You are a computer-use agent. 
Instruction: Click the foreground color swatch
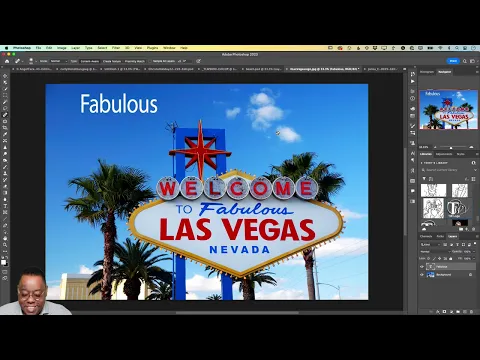(3, 262)
